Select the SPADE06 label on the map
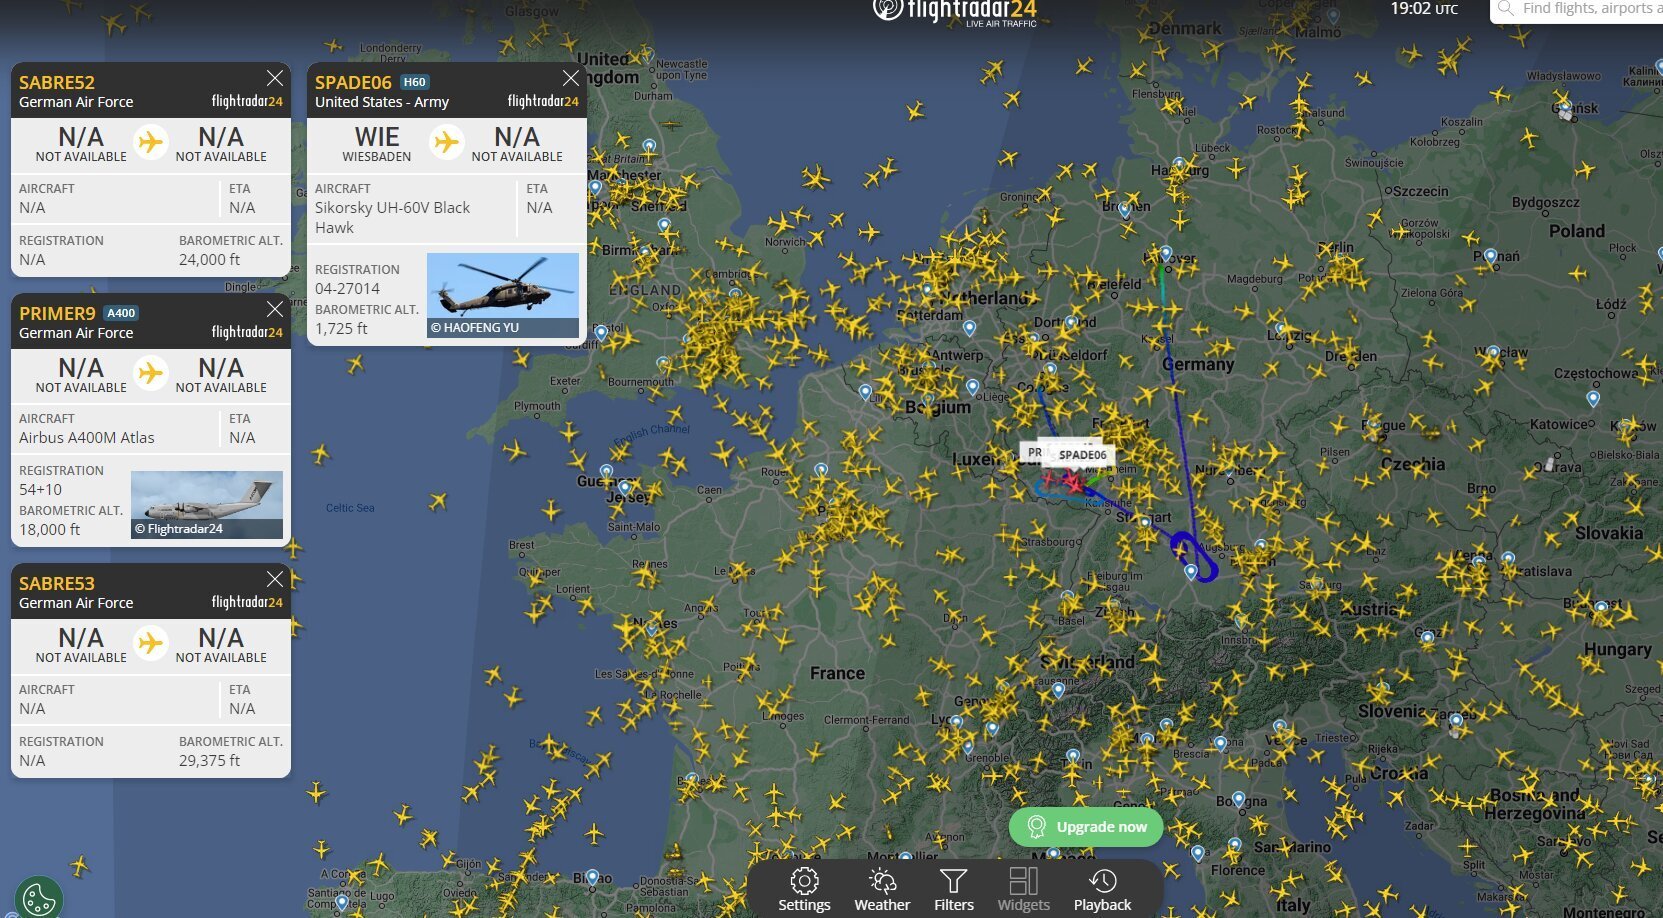The image size is (1663, 918). [x=1082, y=455]
